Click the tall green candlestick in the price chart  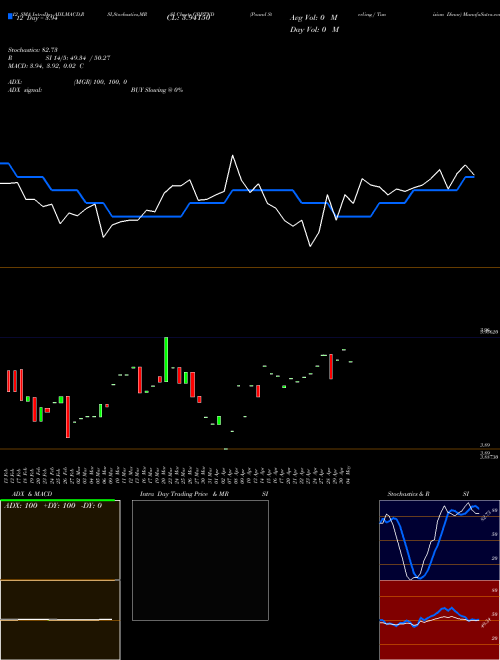[x=166, y=359]
